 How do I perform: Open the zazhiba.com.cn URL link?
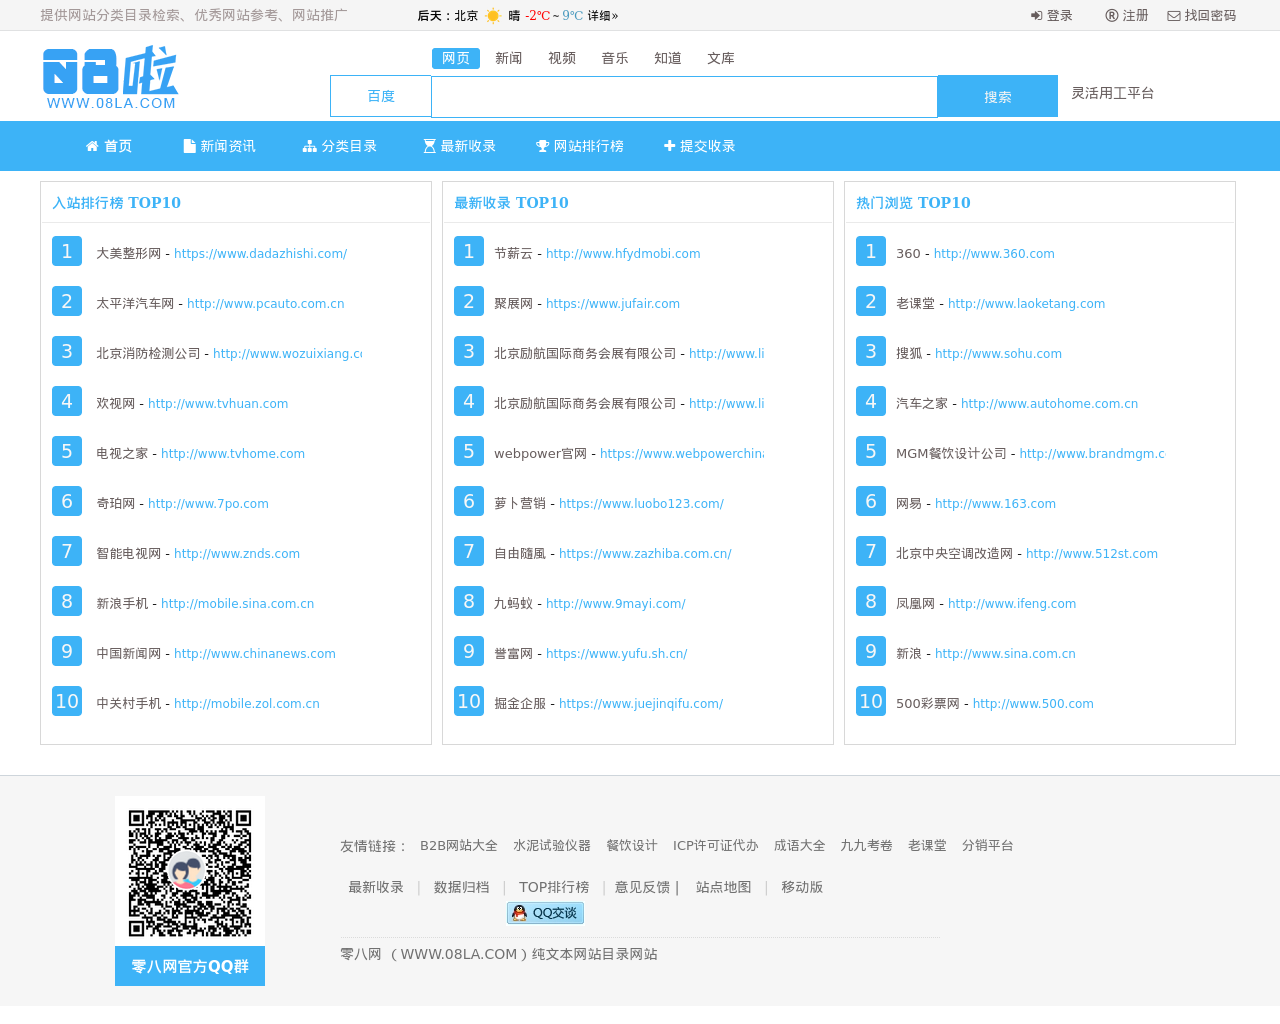point(645,554)
